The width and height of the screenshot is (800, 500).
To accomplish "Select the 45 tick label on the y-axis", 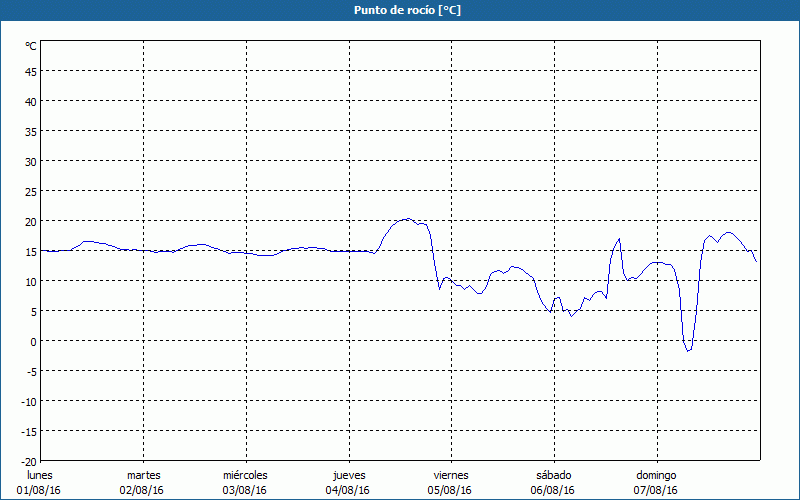I will coord(30,71).
